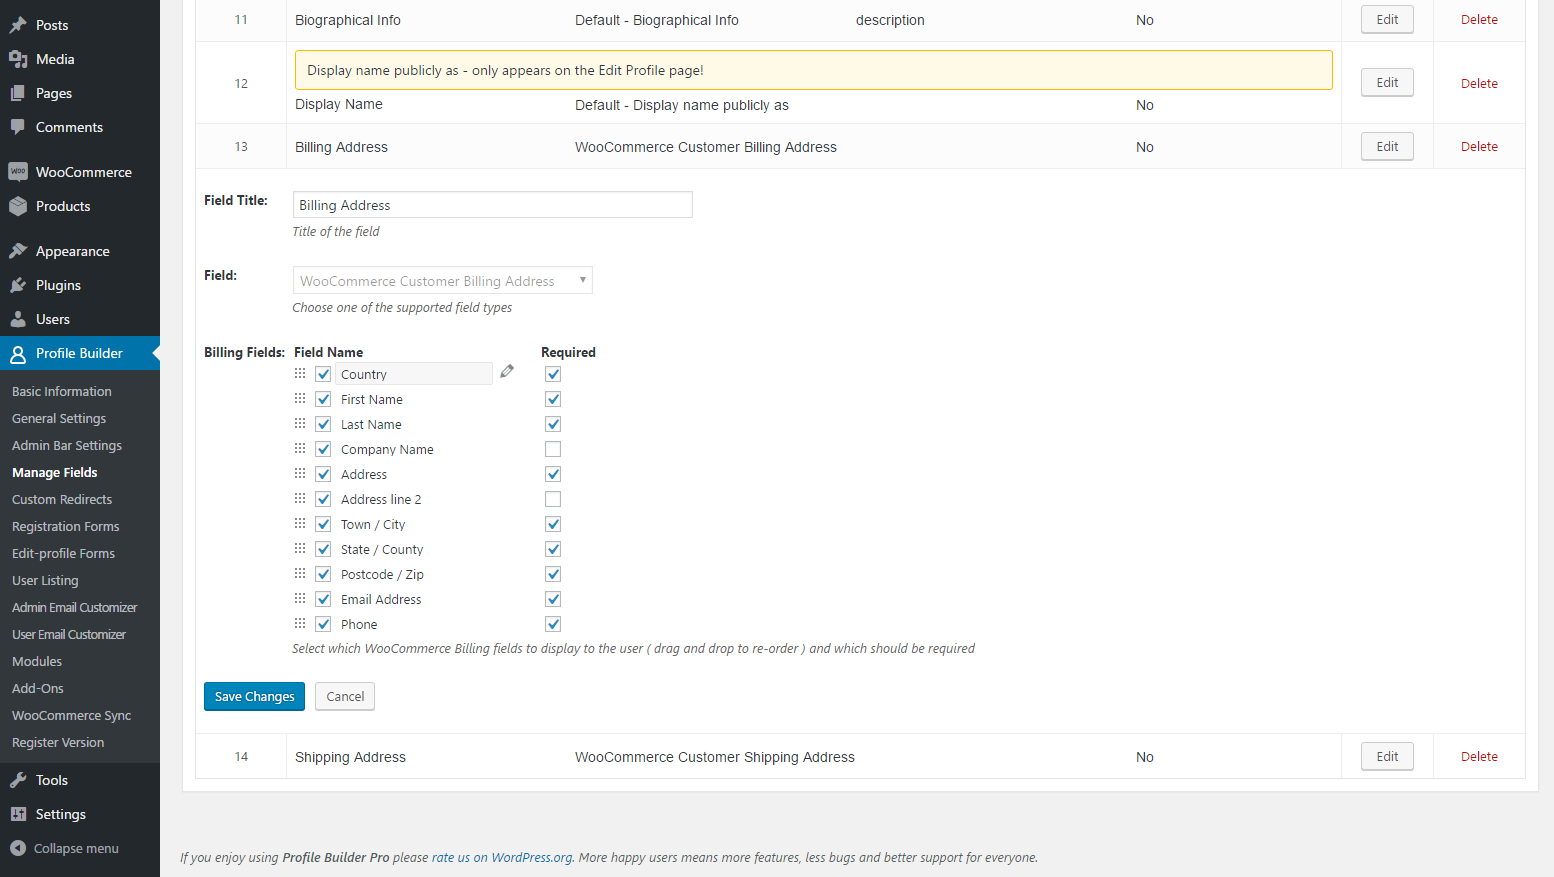1554x877 pixels.
Task: Click the pencil edit icon beside Country
Action: point(507,371)
